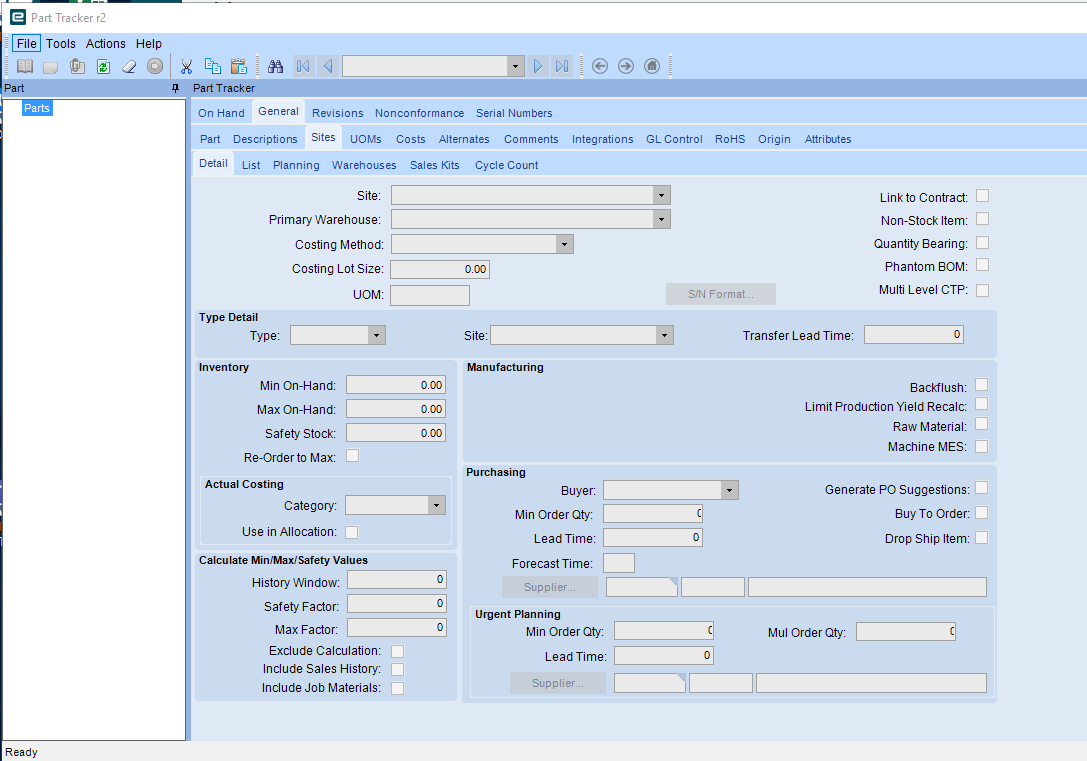Click the Paste clipboard icon
The height and width of the screenshot is (761, 1087).
coord(238,67)
